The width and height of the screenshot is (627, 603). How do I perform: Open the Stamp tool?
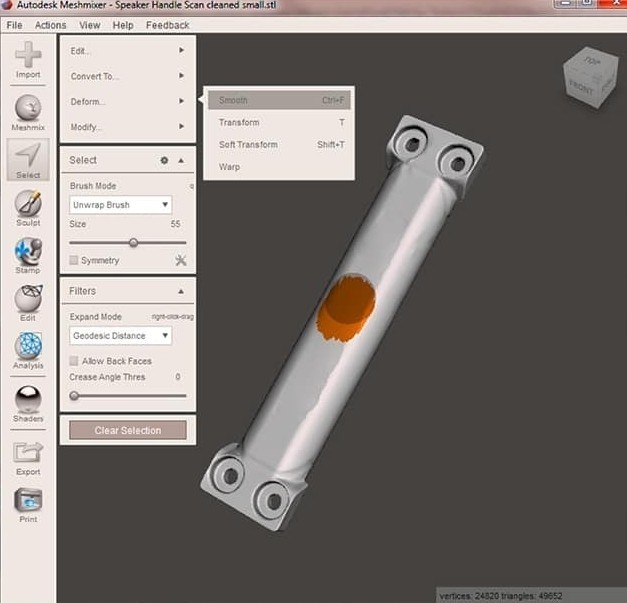pos(28,253)
